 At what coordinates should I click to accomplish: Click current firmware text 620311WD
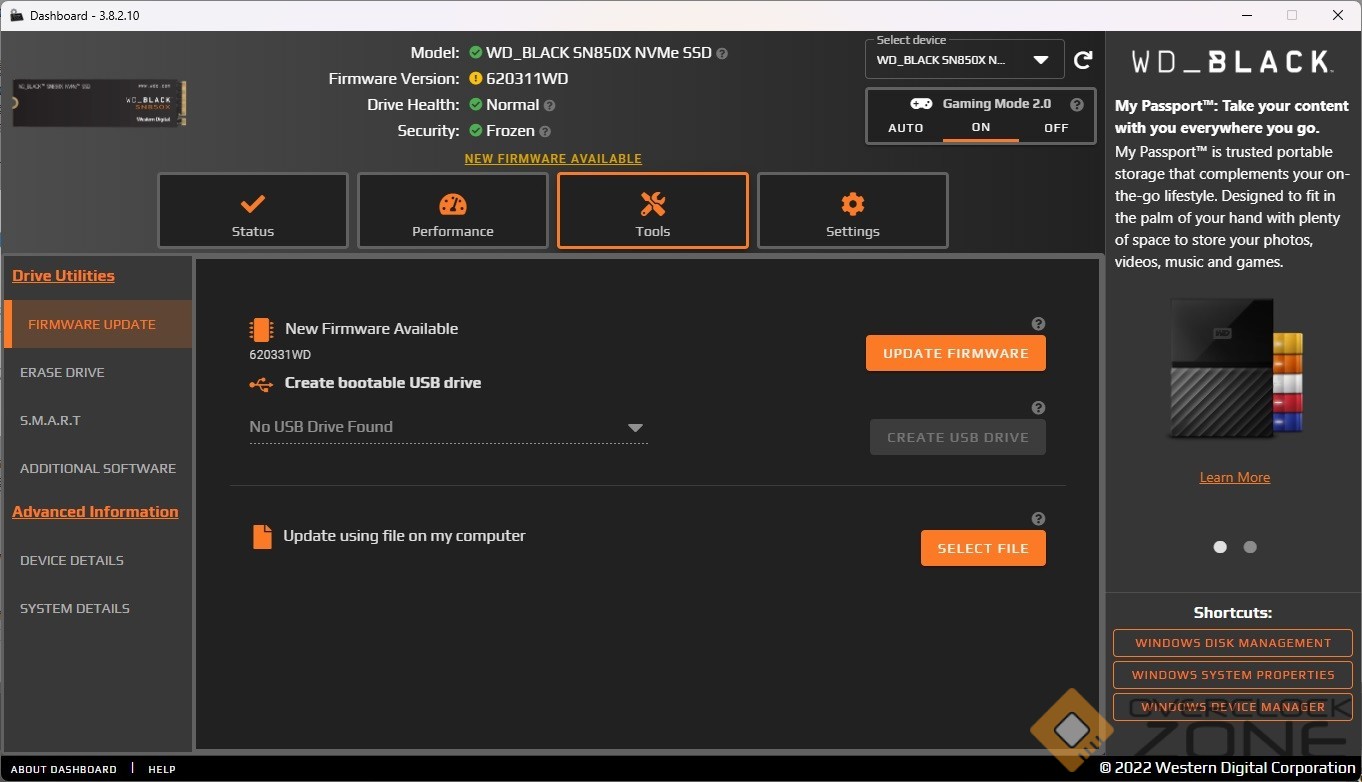(x=527, y=79)
